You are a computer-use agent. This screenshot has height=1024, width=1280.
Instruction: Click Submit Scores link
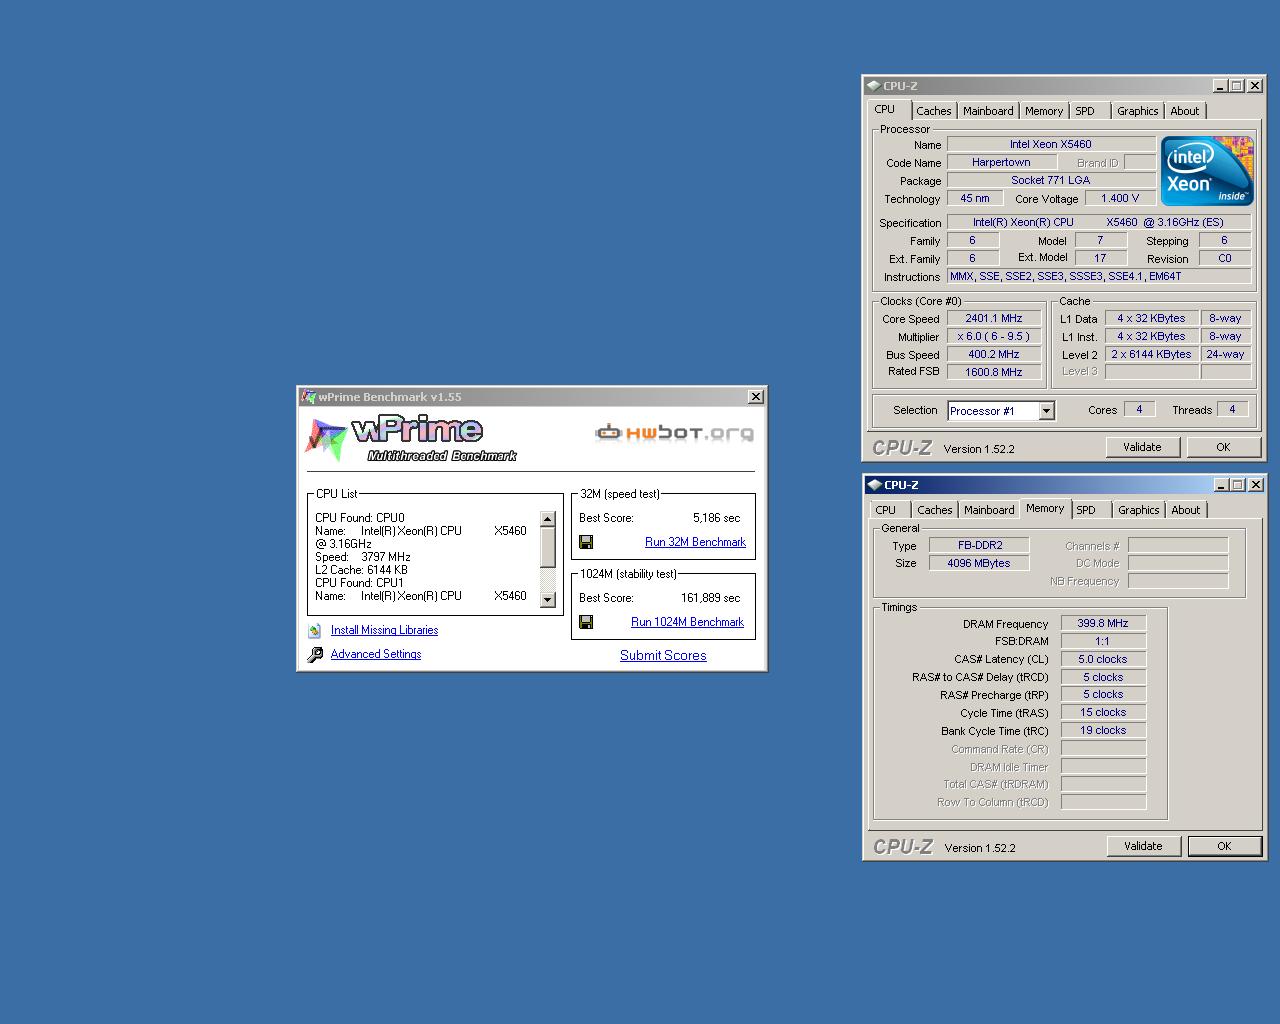tap(663, 656)
